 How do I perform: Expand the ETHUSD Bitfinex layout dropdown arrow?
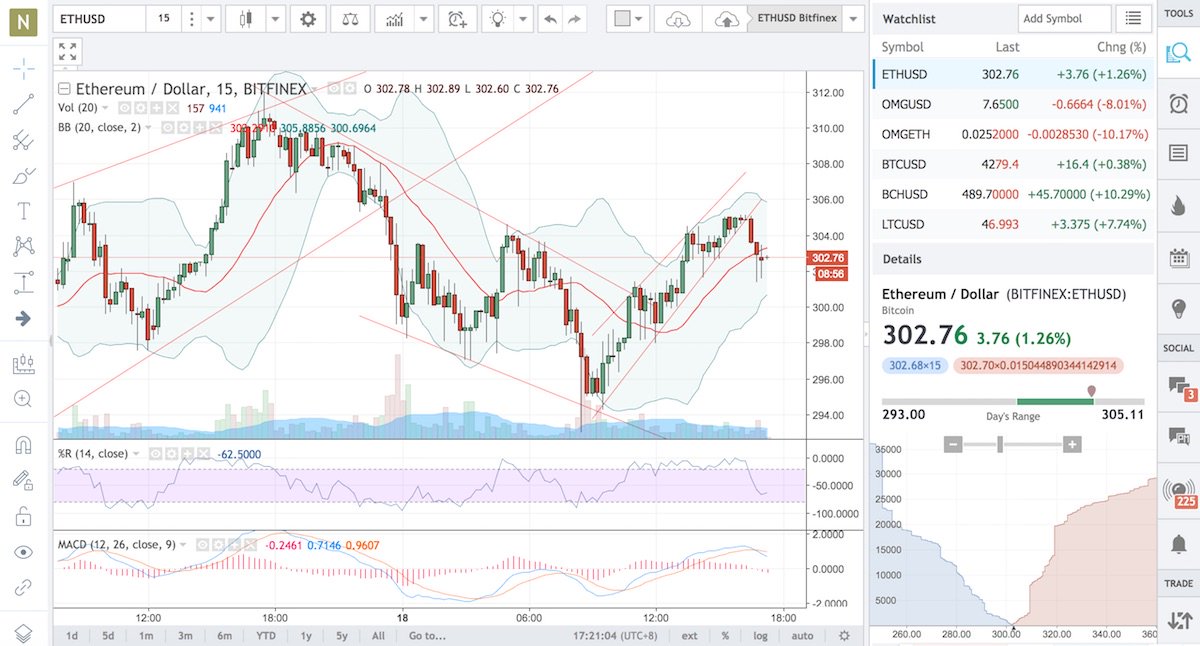[853, 19]
